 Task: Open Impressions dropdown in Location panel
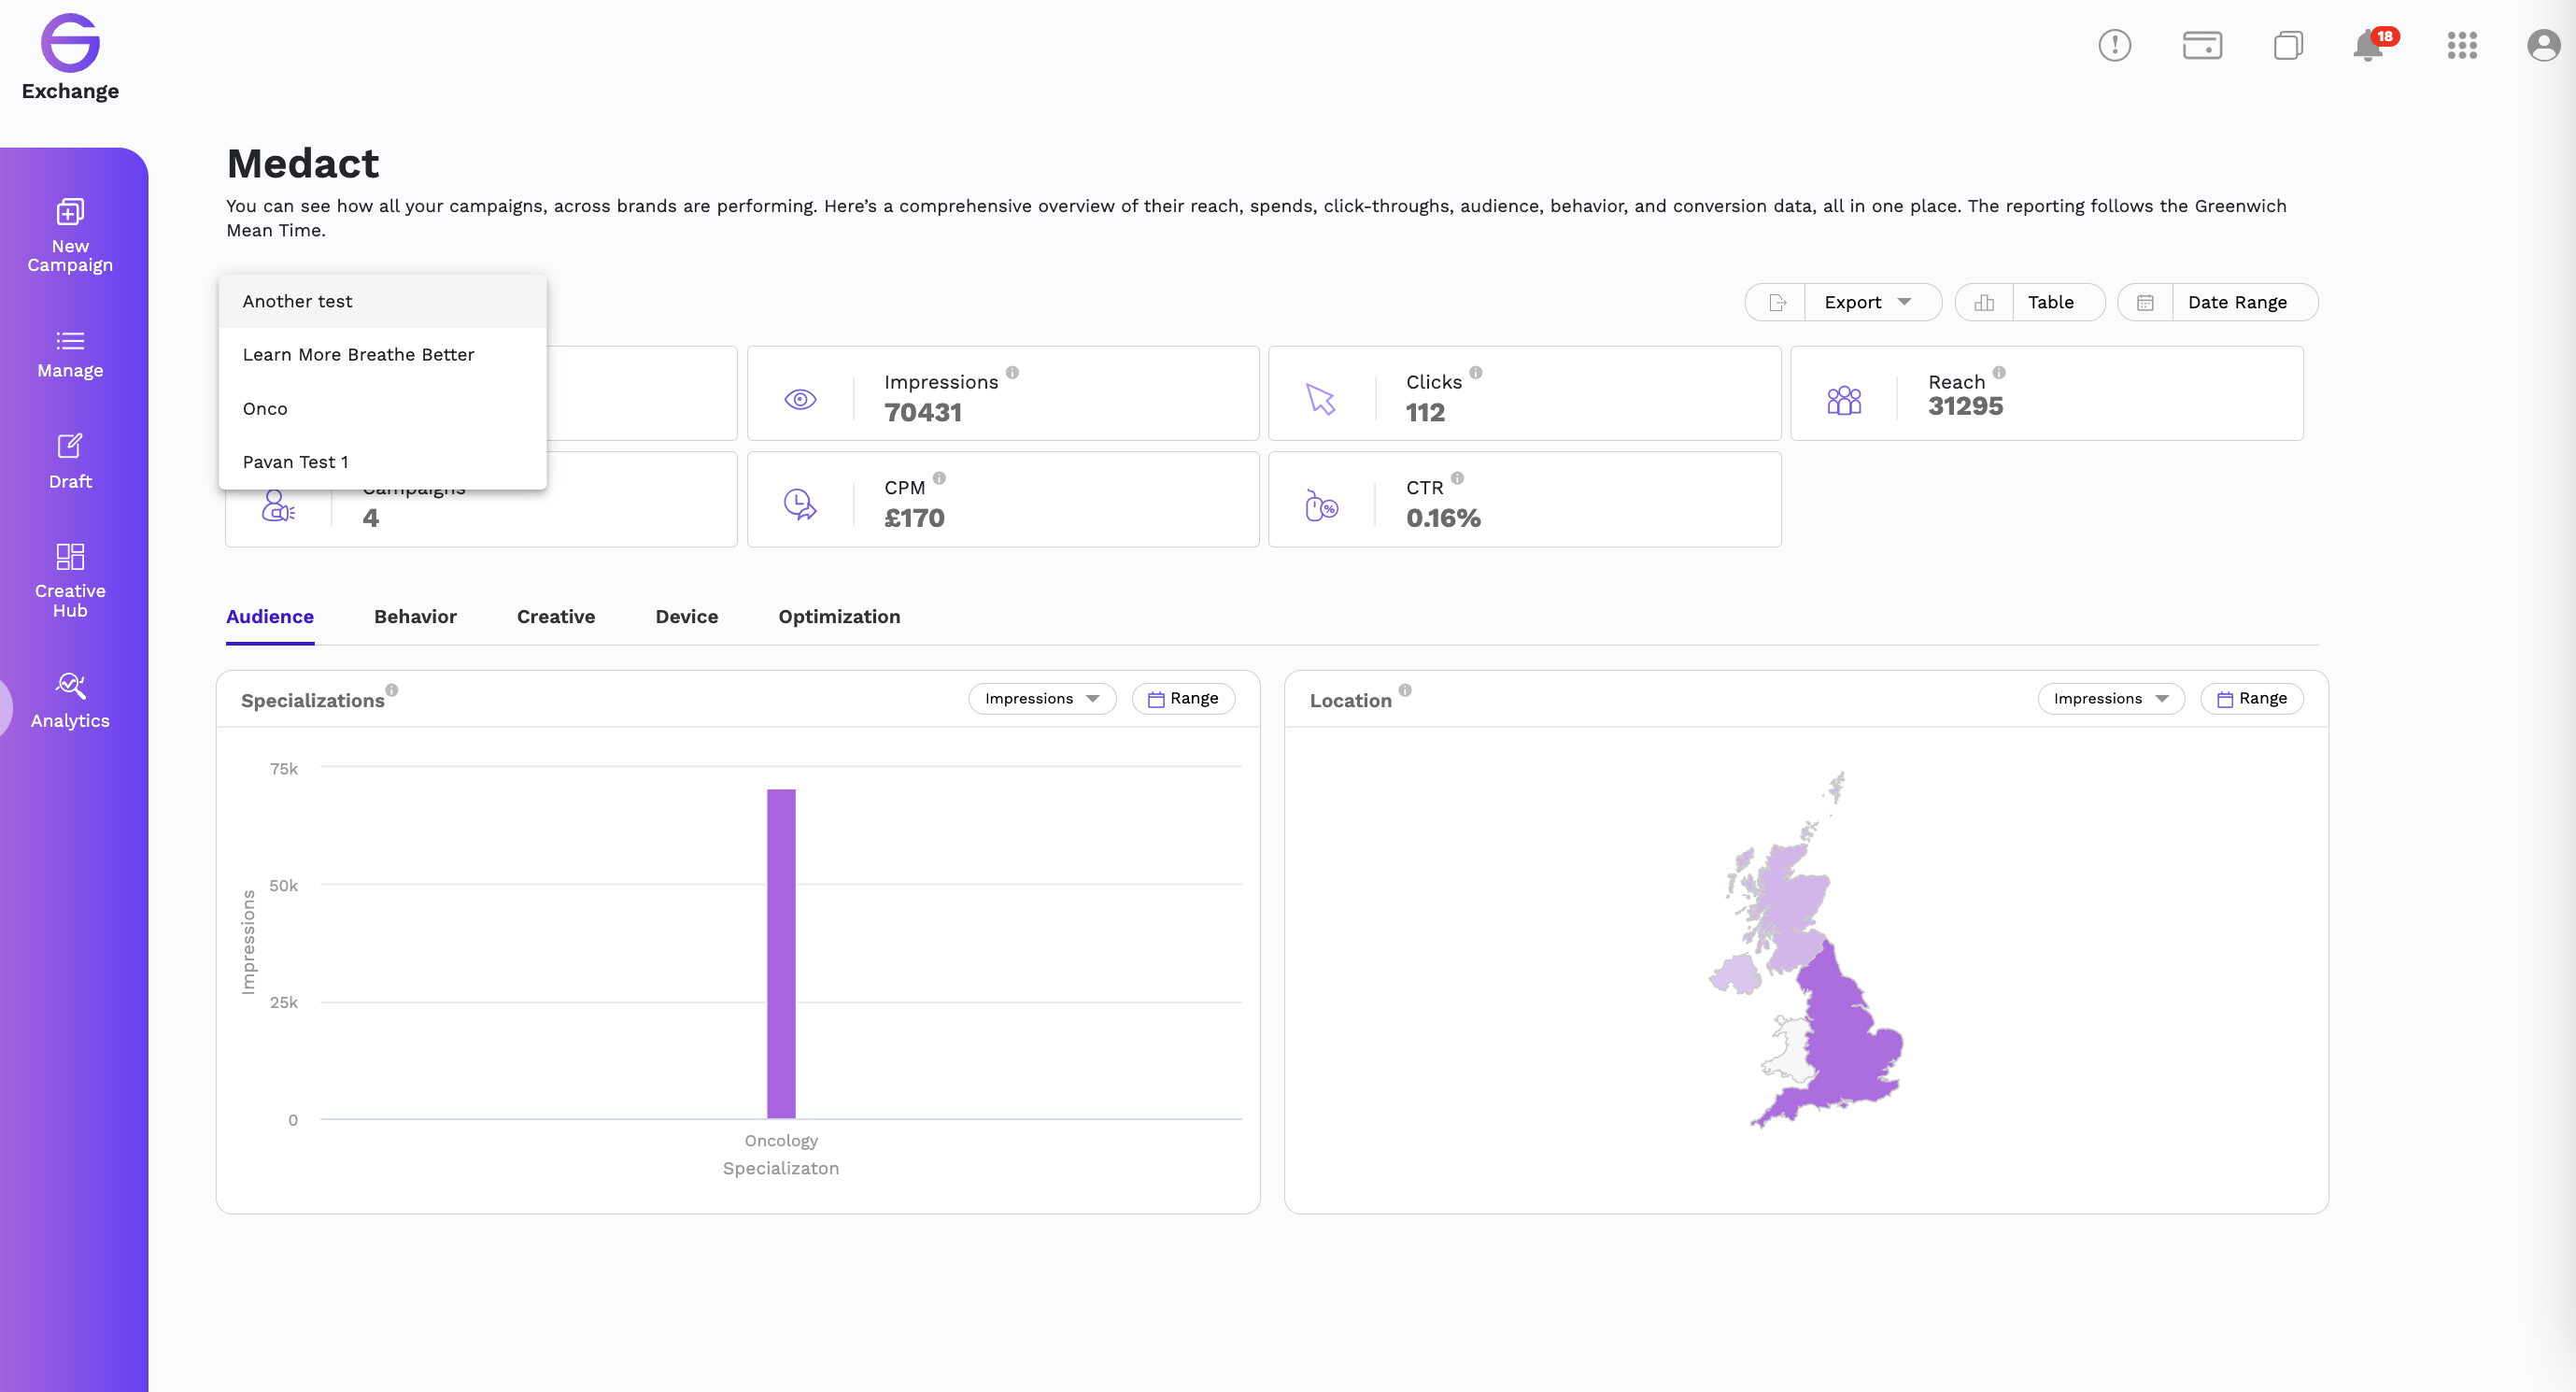[2111, 699]
